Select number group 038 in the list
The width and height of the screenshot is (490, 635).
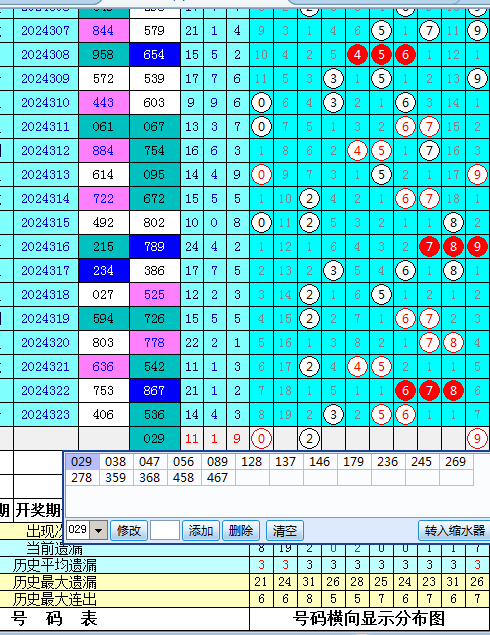[116, 462]
